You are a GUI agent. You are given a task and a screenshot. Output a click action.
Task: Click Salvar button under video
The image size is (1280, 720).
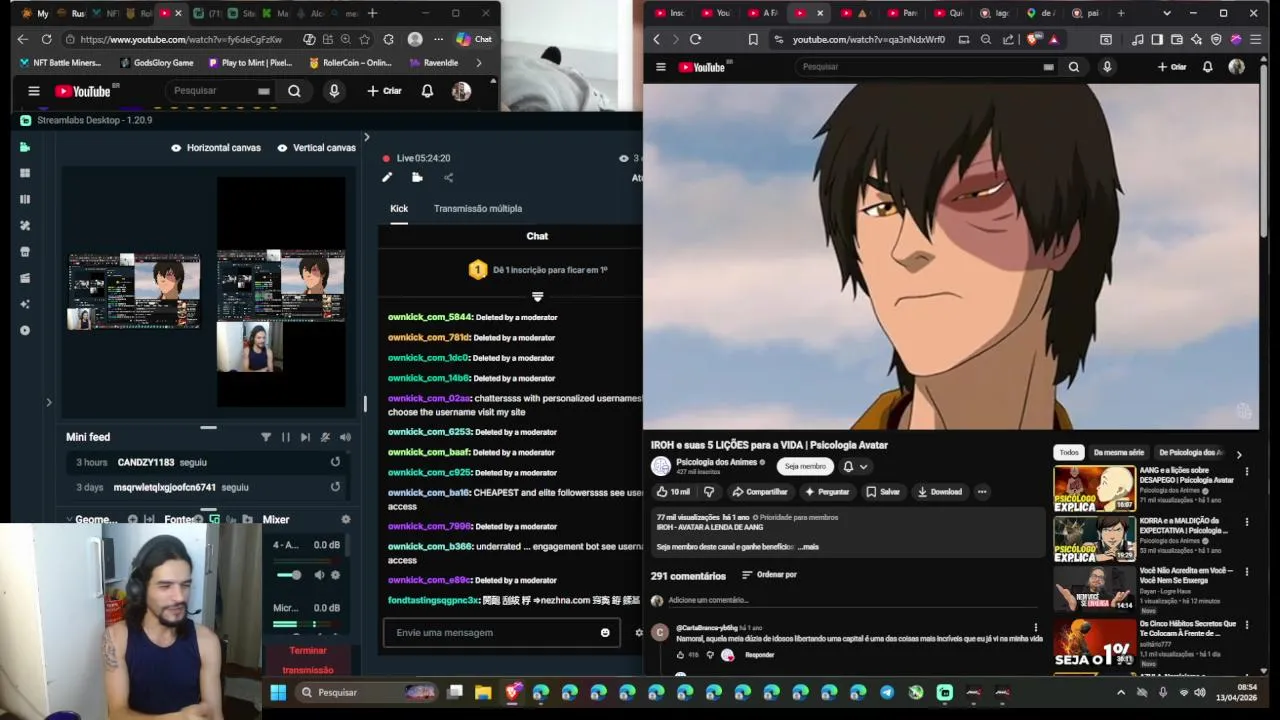[883, 492]
